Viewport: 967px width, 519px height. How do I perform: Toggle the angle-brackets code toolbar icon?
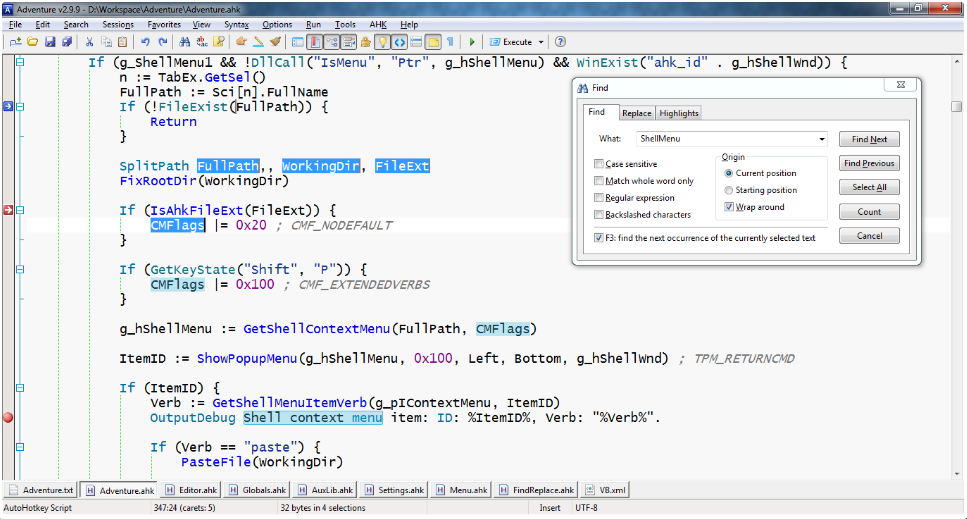pyautogui.click(x=400, y=42)
